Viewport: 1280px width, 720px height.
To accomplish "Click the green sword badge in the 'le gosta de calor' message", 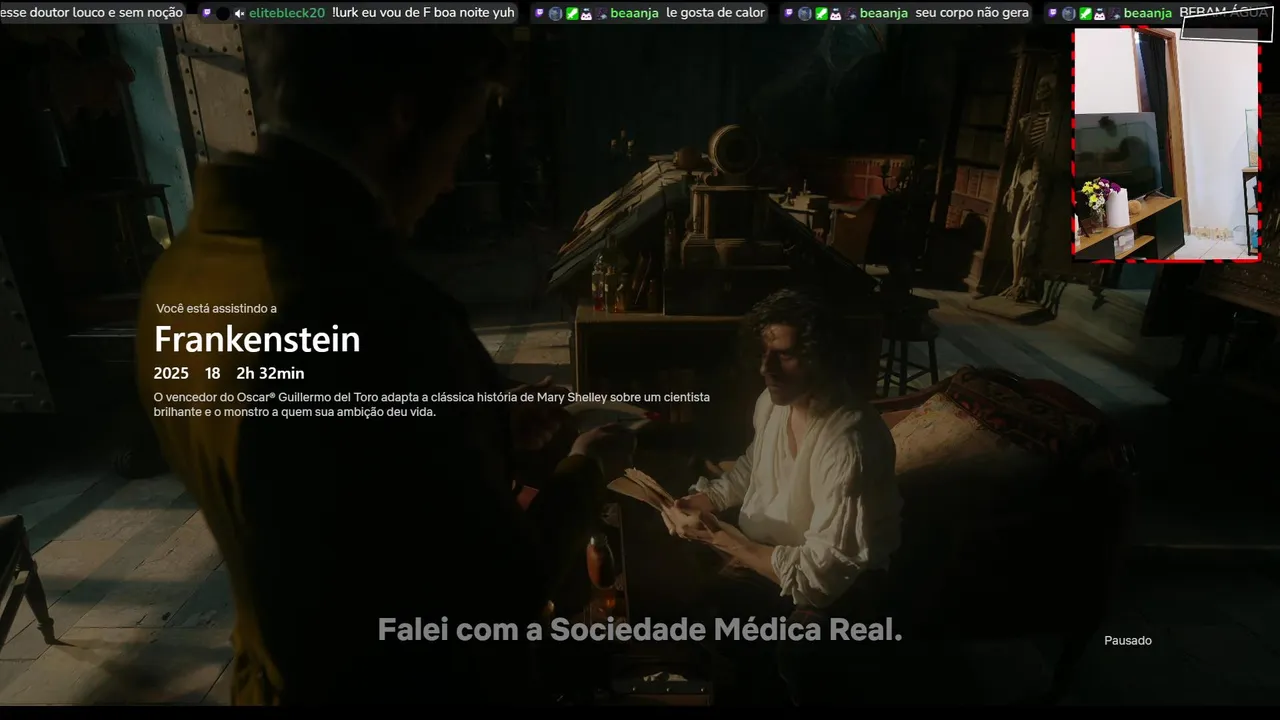I will point(572,14).
